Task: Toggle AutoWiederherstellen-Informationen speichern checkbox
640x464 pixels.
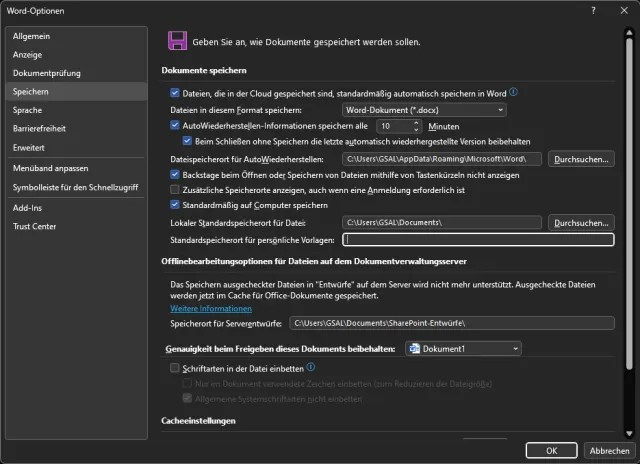Action: click(175, 127)
